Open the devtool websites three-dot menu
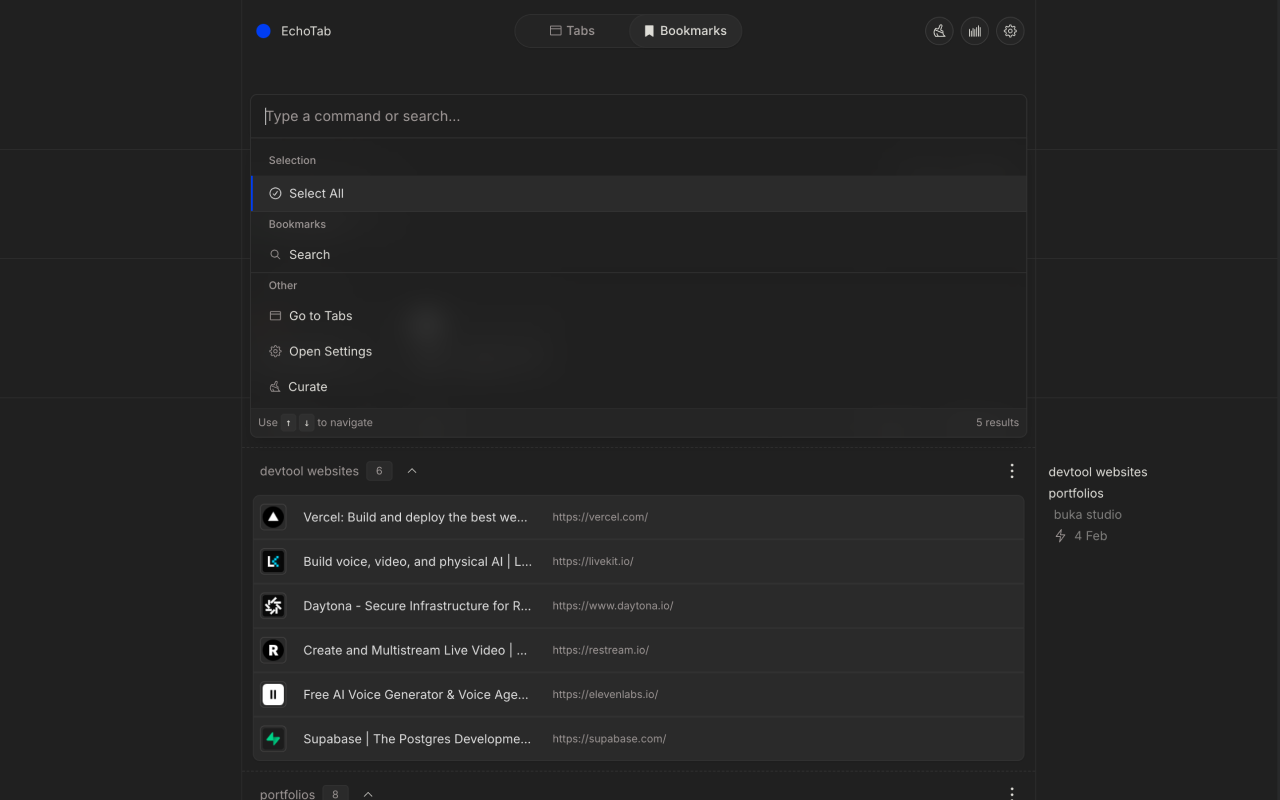This screenshot has width=1280, height=800. pyautogui.click(x=1012, y=471)
